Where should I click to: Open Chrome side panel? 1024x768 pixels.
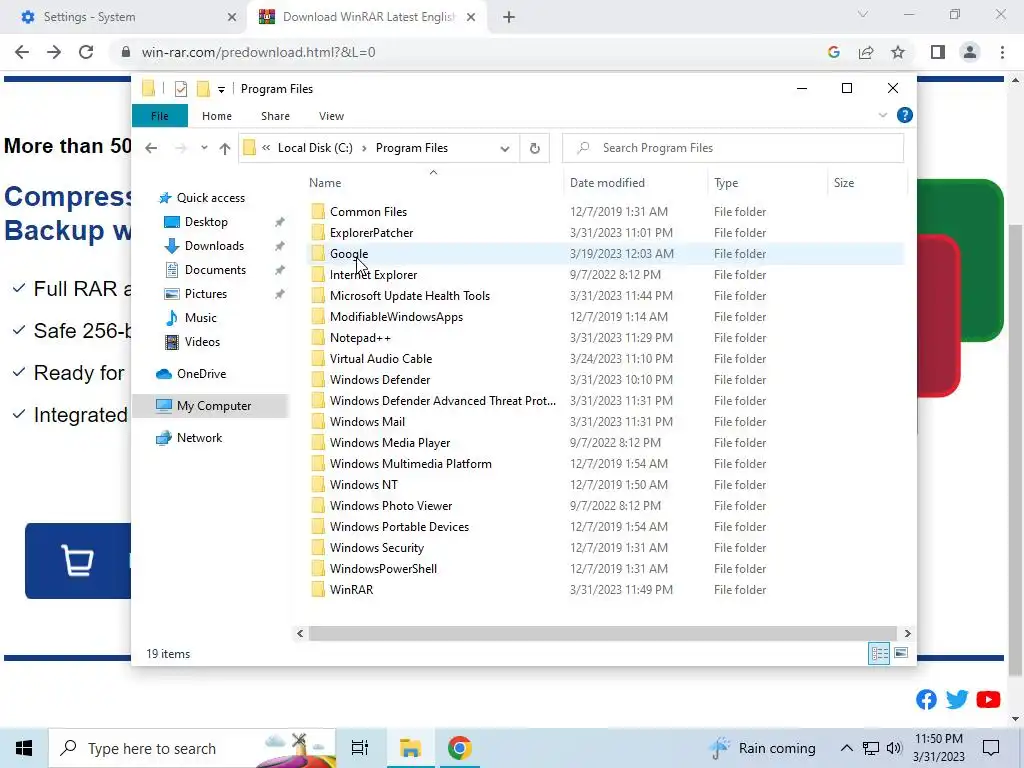coord(938,52)
